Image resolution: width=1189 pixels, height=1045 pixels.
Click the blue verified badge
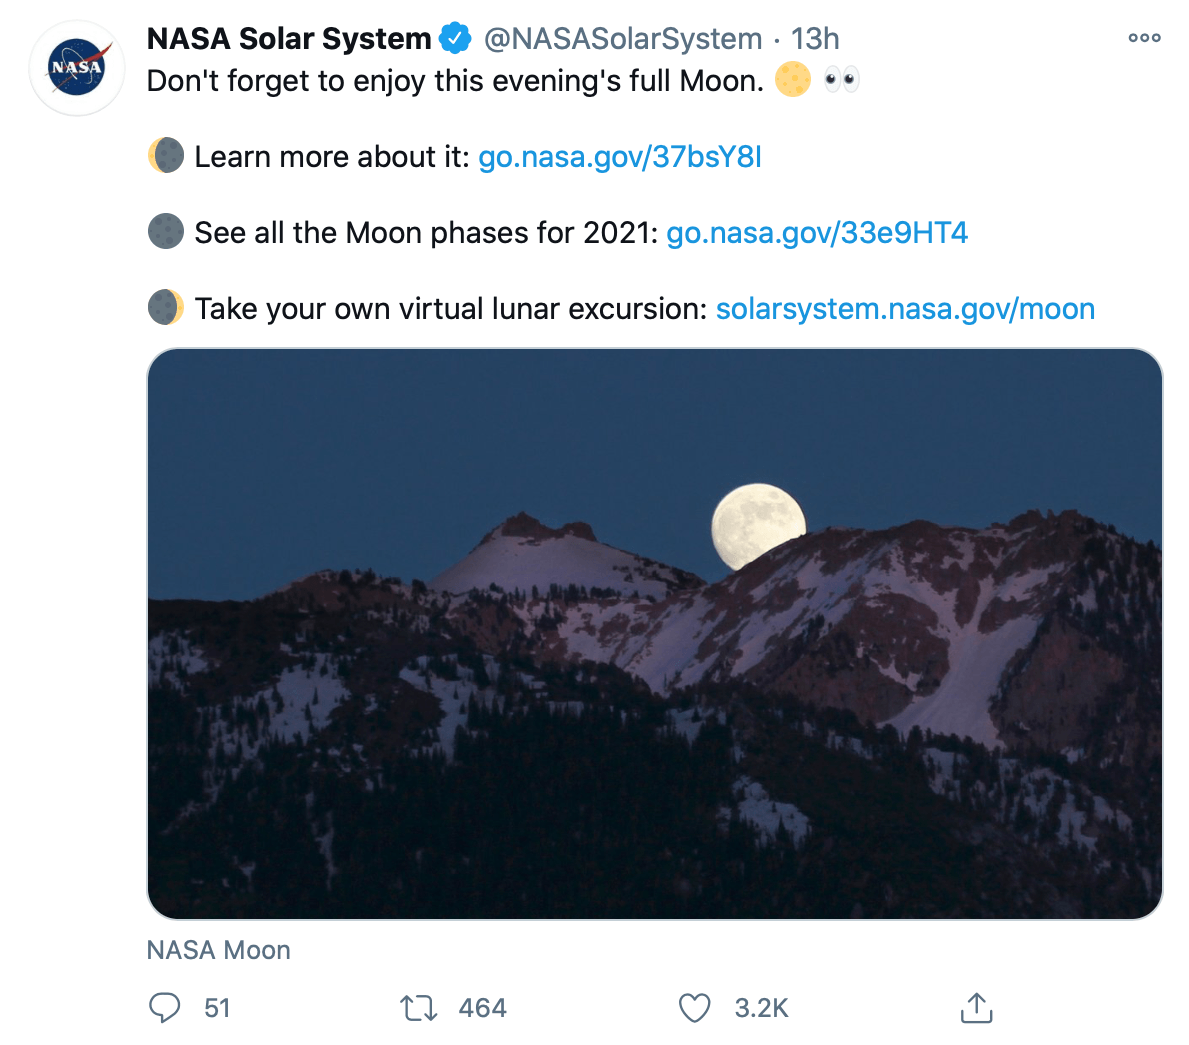coord(455,39)
